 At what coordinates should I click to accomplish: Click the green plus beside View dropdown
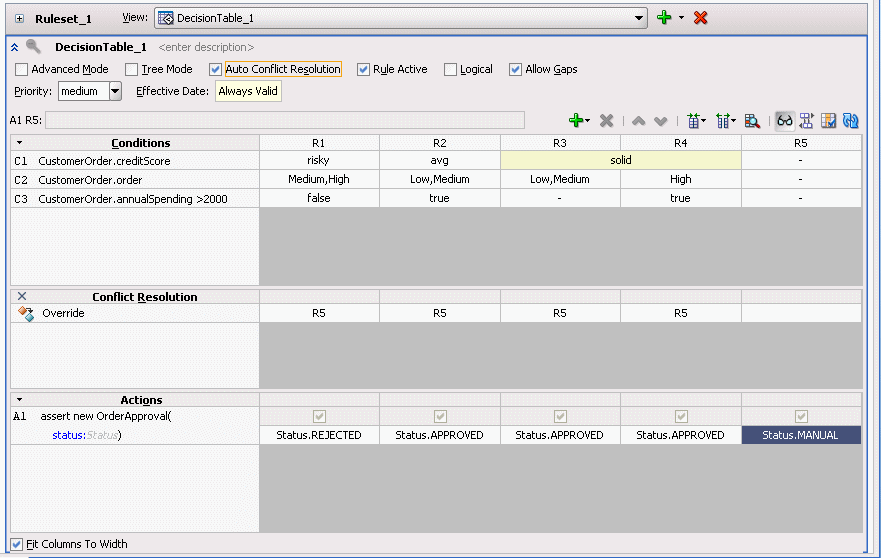coord(664,17)
